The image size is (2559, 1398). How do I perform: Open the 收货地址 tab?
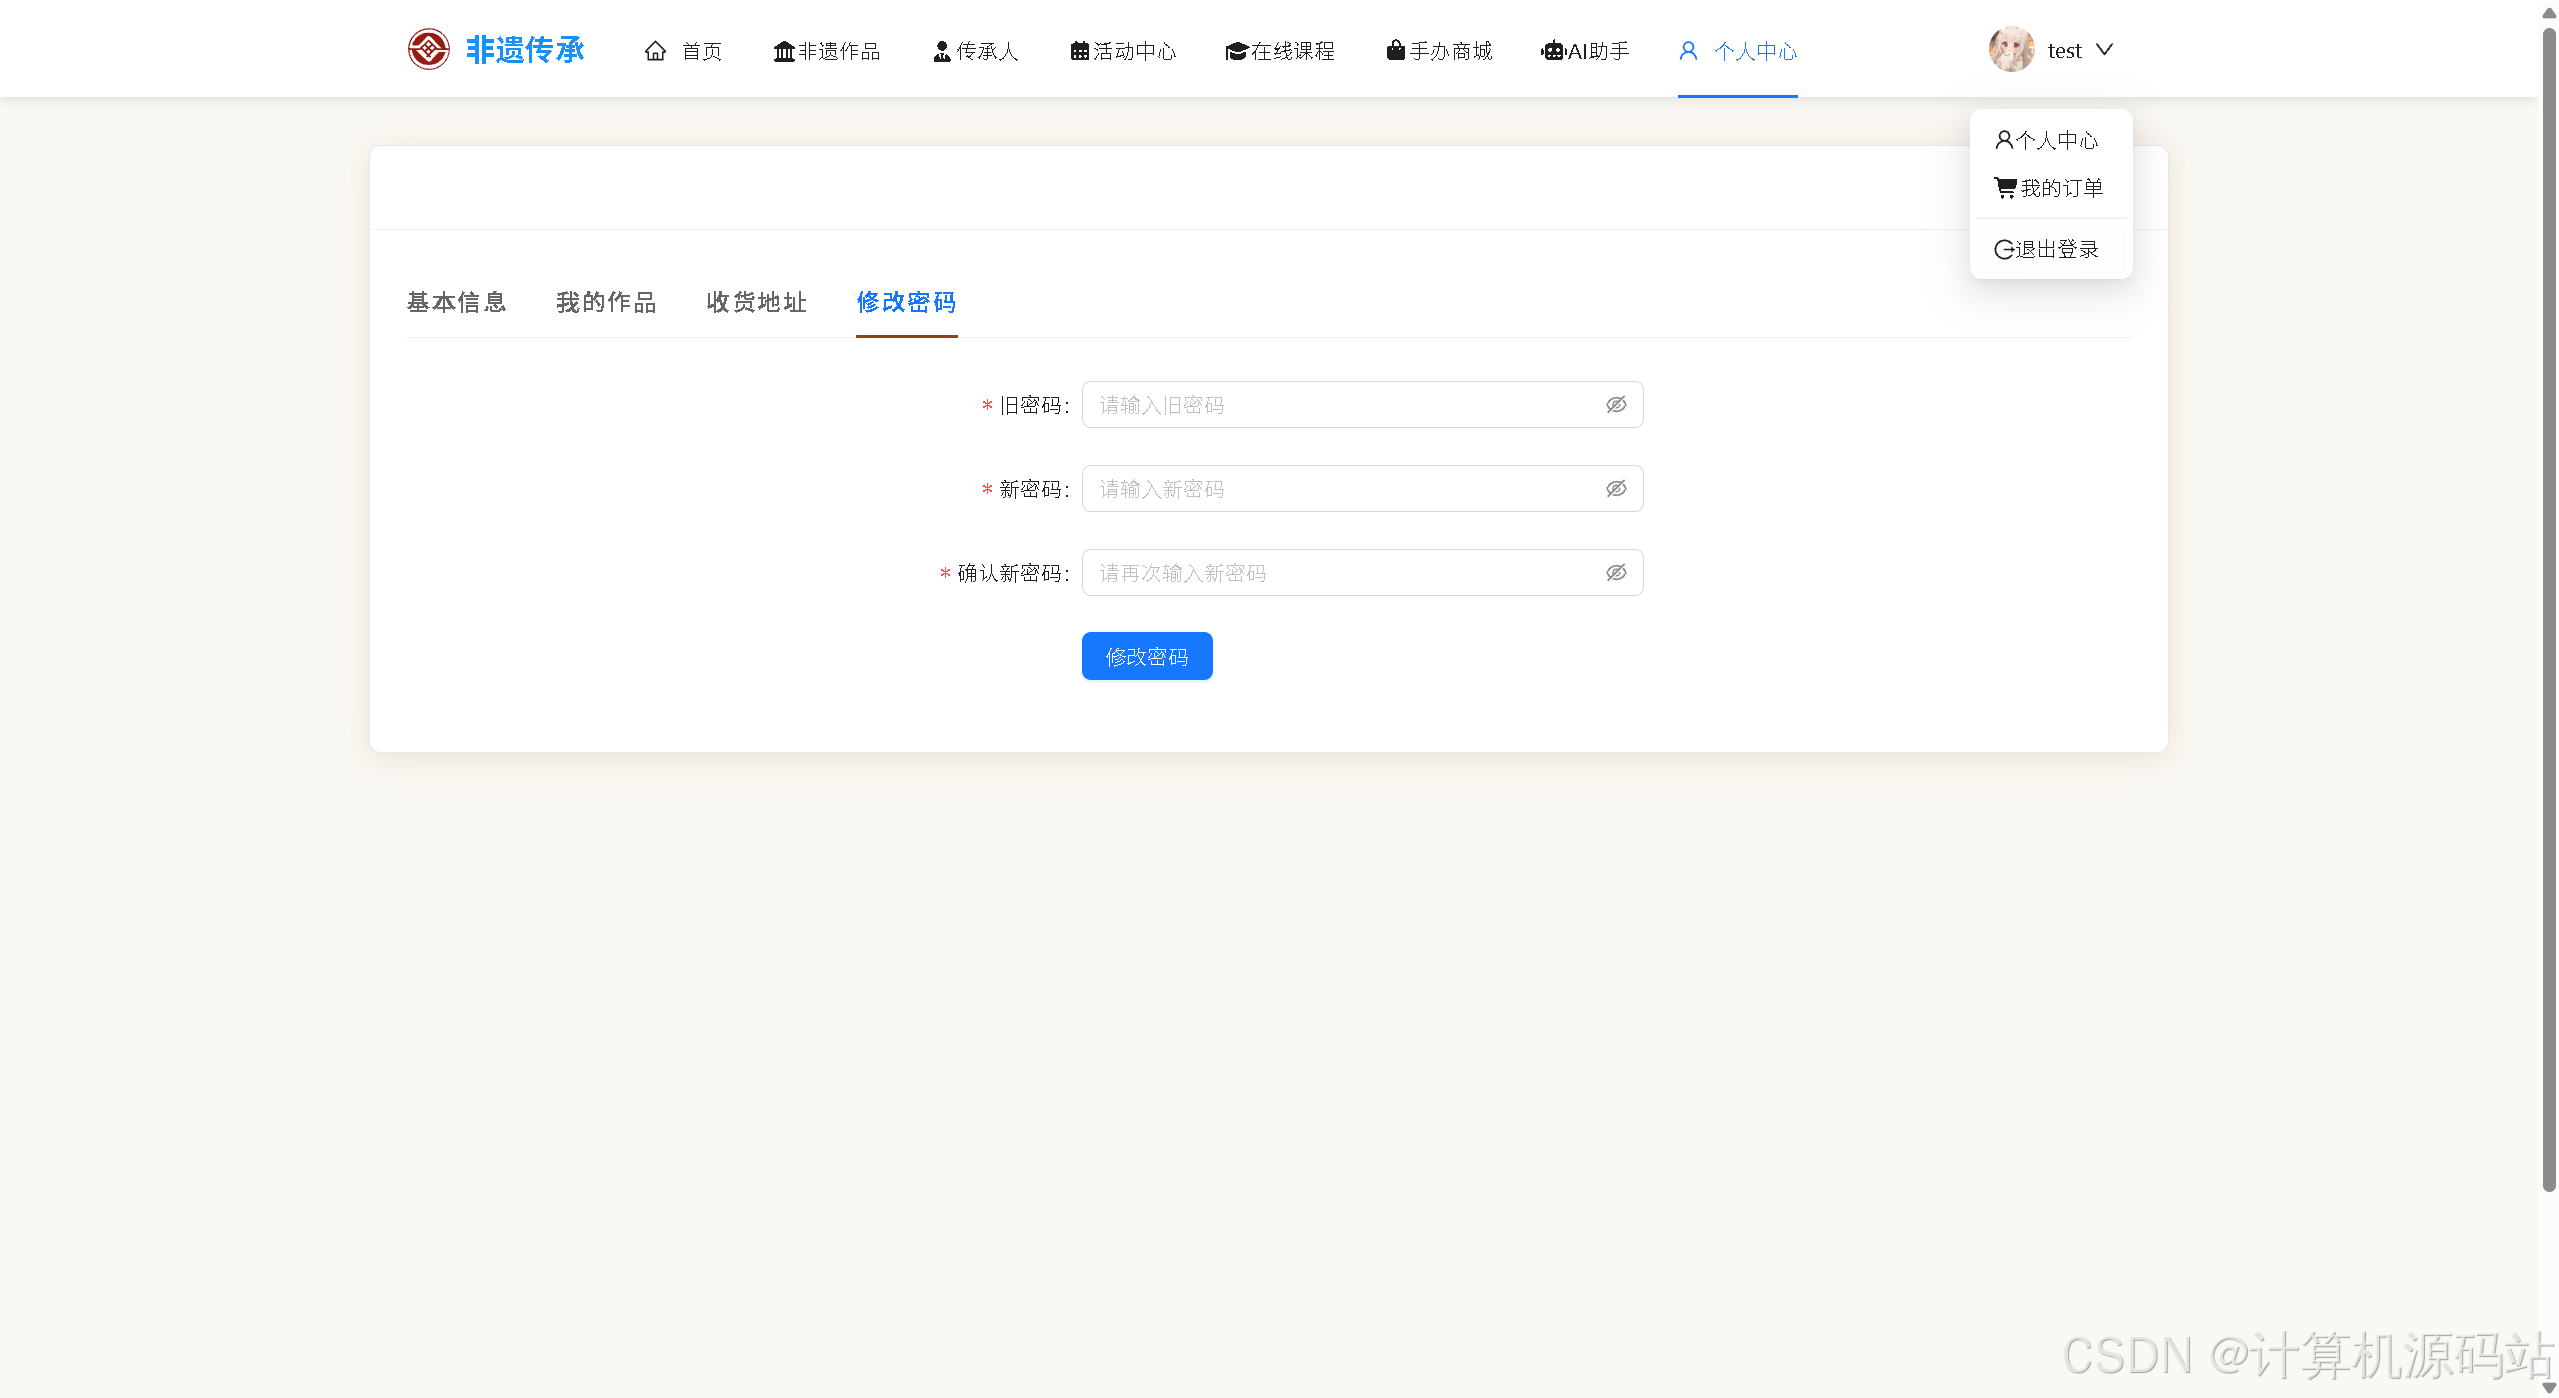pyautogui.click(x=757, y=302)
